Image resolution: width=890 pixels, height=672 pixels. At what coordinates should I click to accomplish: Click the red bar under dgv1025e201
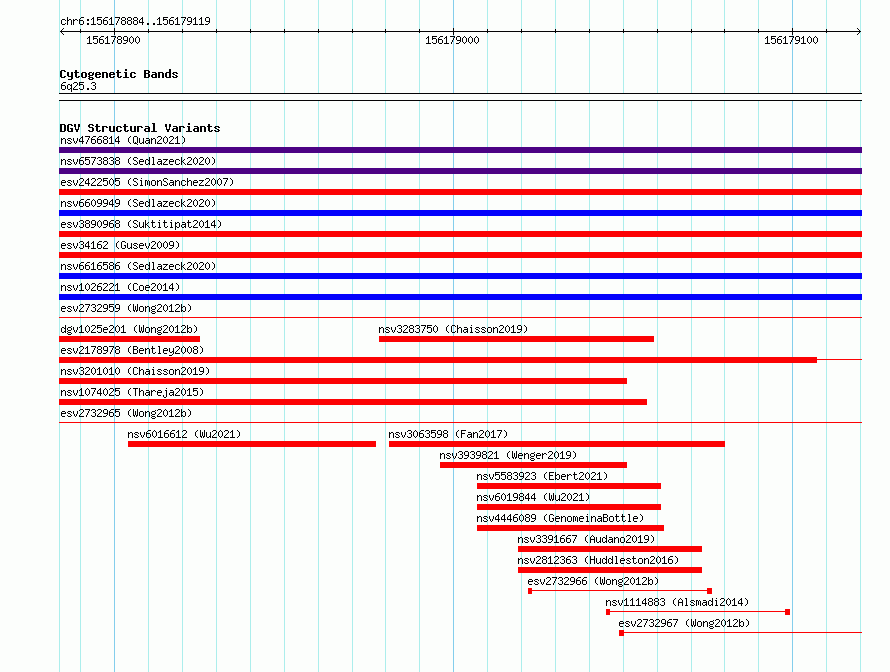click(129, 339)
